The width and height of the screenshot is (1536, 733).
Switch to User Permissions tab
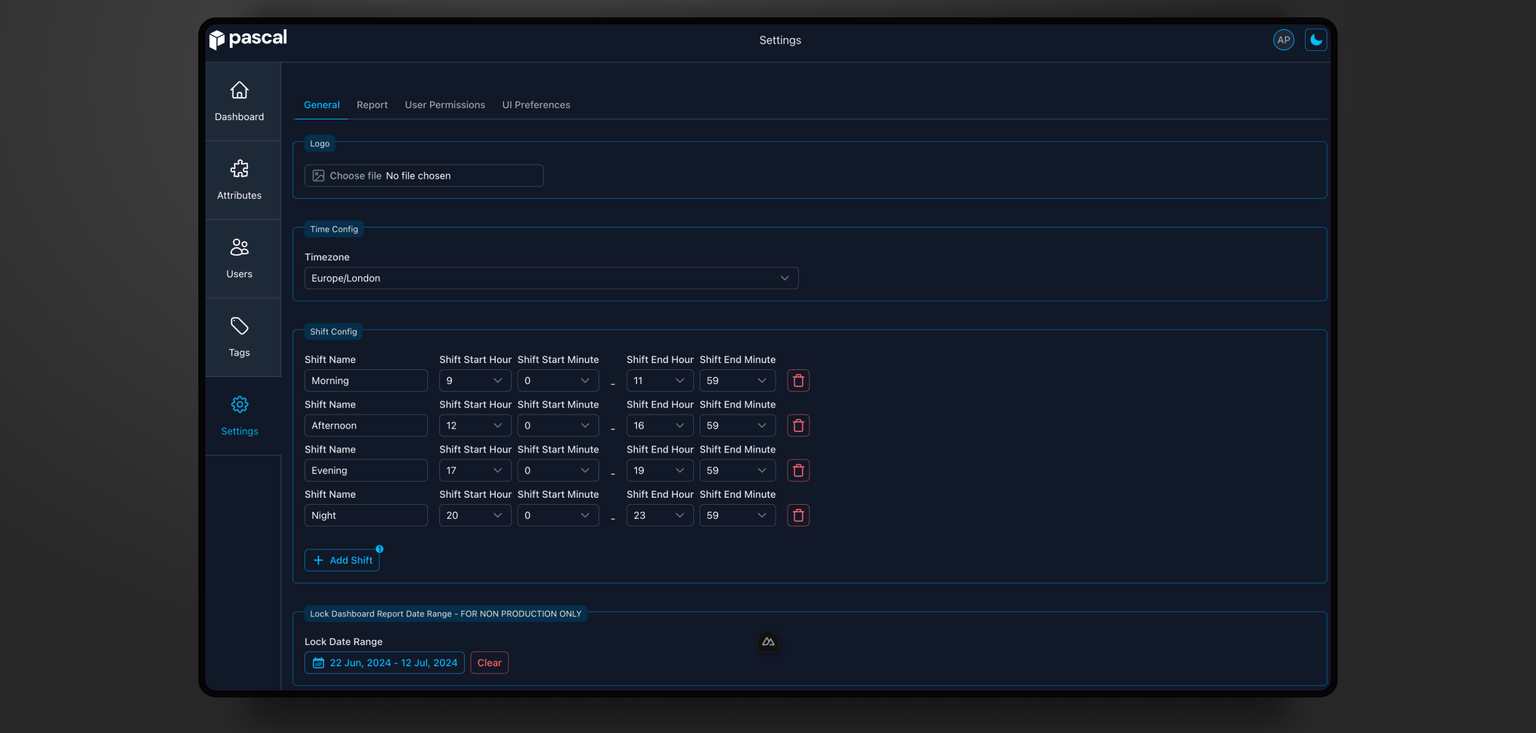pyautogui.click(x=445, y=105)
